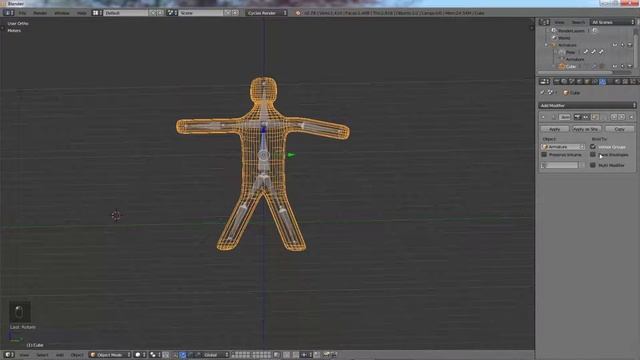Move the modifier up in stack
Viewport: 640px width, 360px height.
(x=613, y=117)
